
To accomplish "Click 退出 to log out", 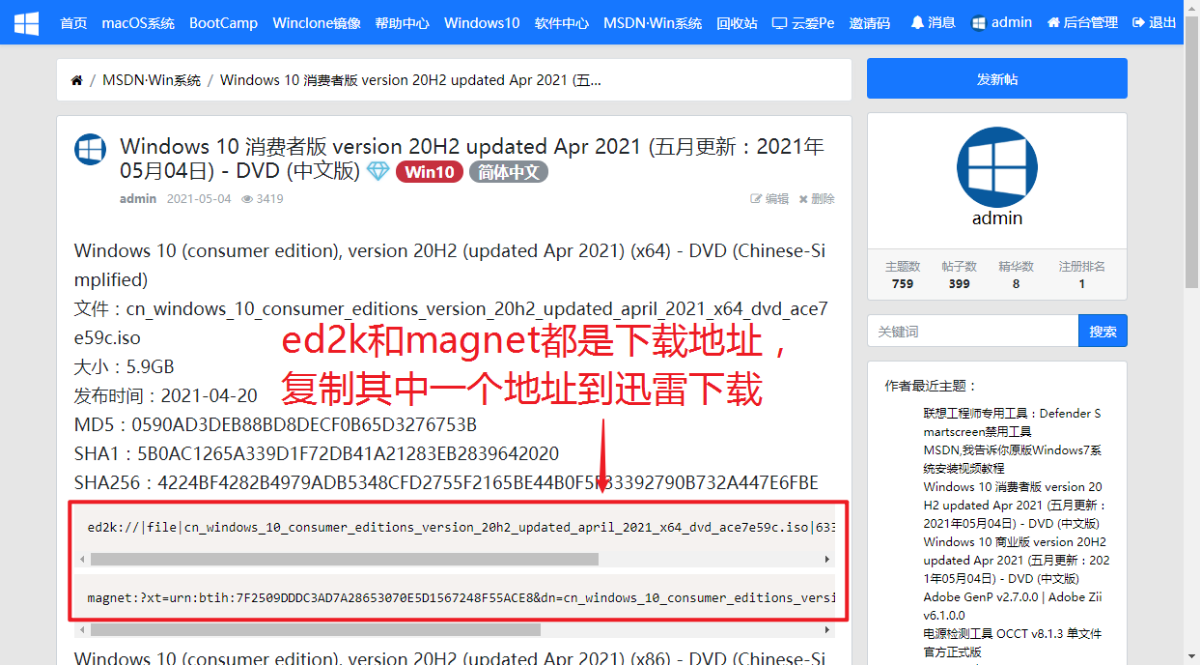I will (1154, 22).
